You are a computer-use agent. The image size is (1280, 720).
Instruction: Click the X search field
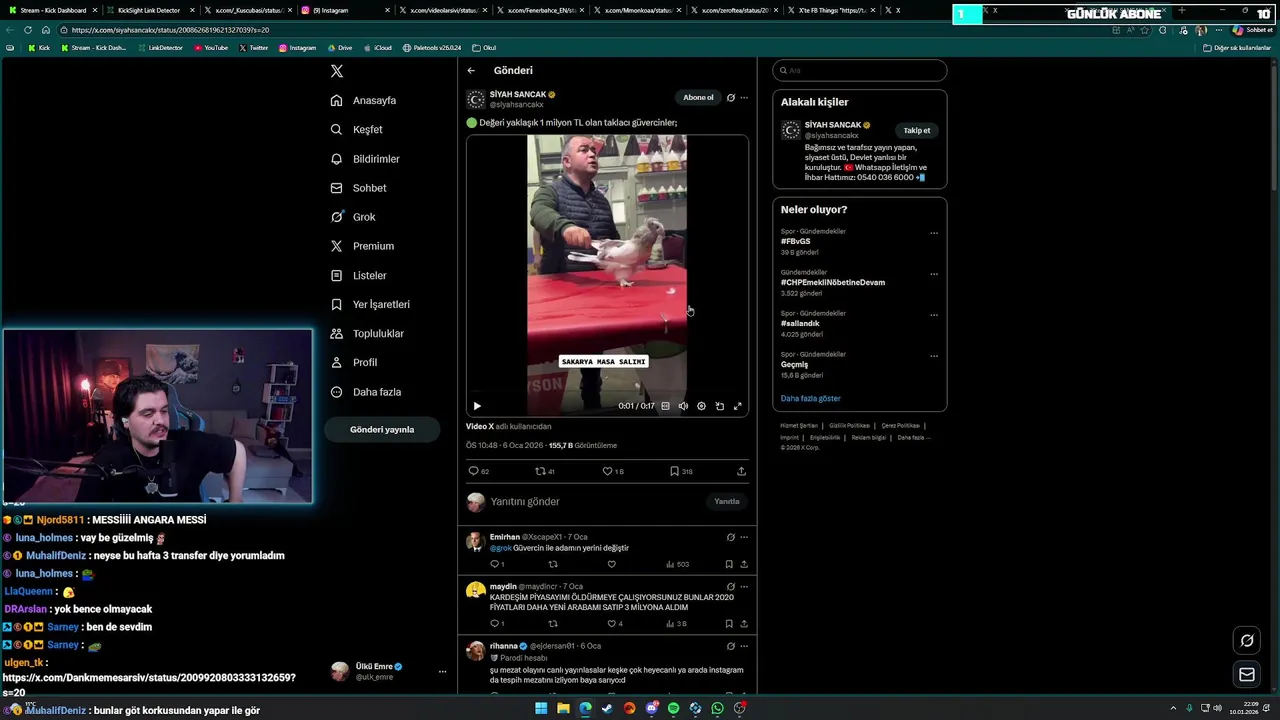860,71
